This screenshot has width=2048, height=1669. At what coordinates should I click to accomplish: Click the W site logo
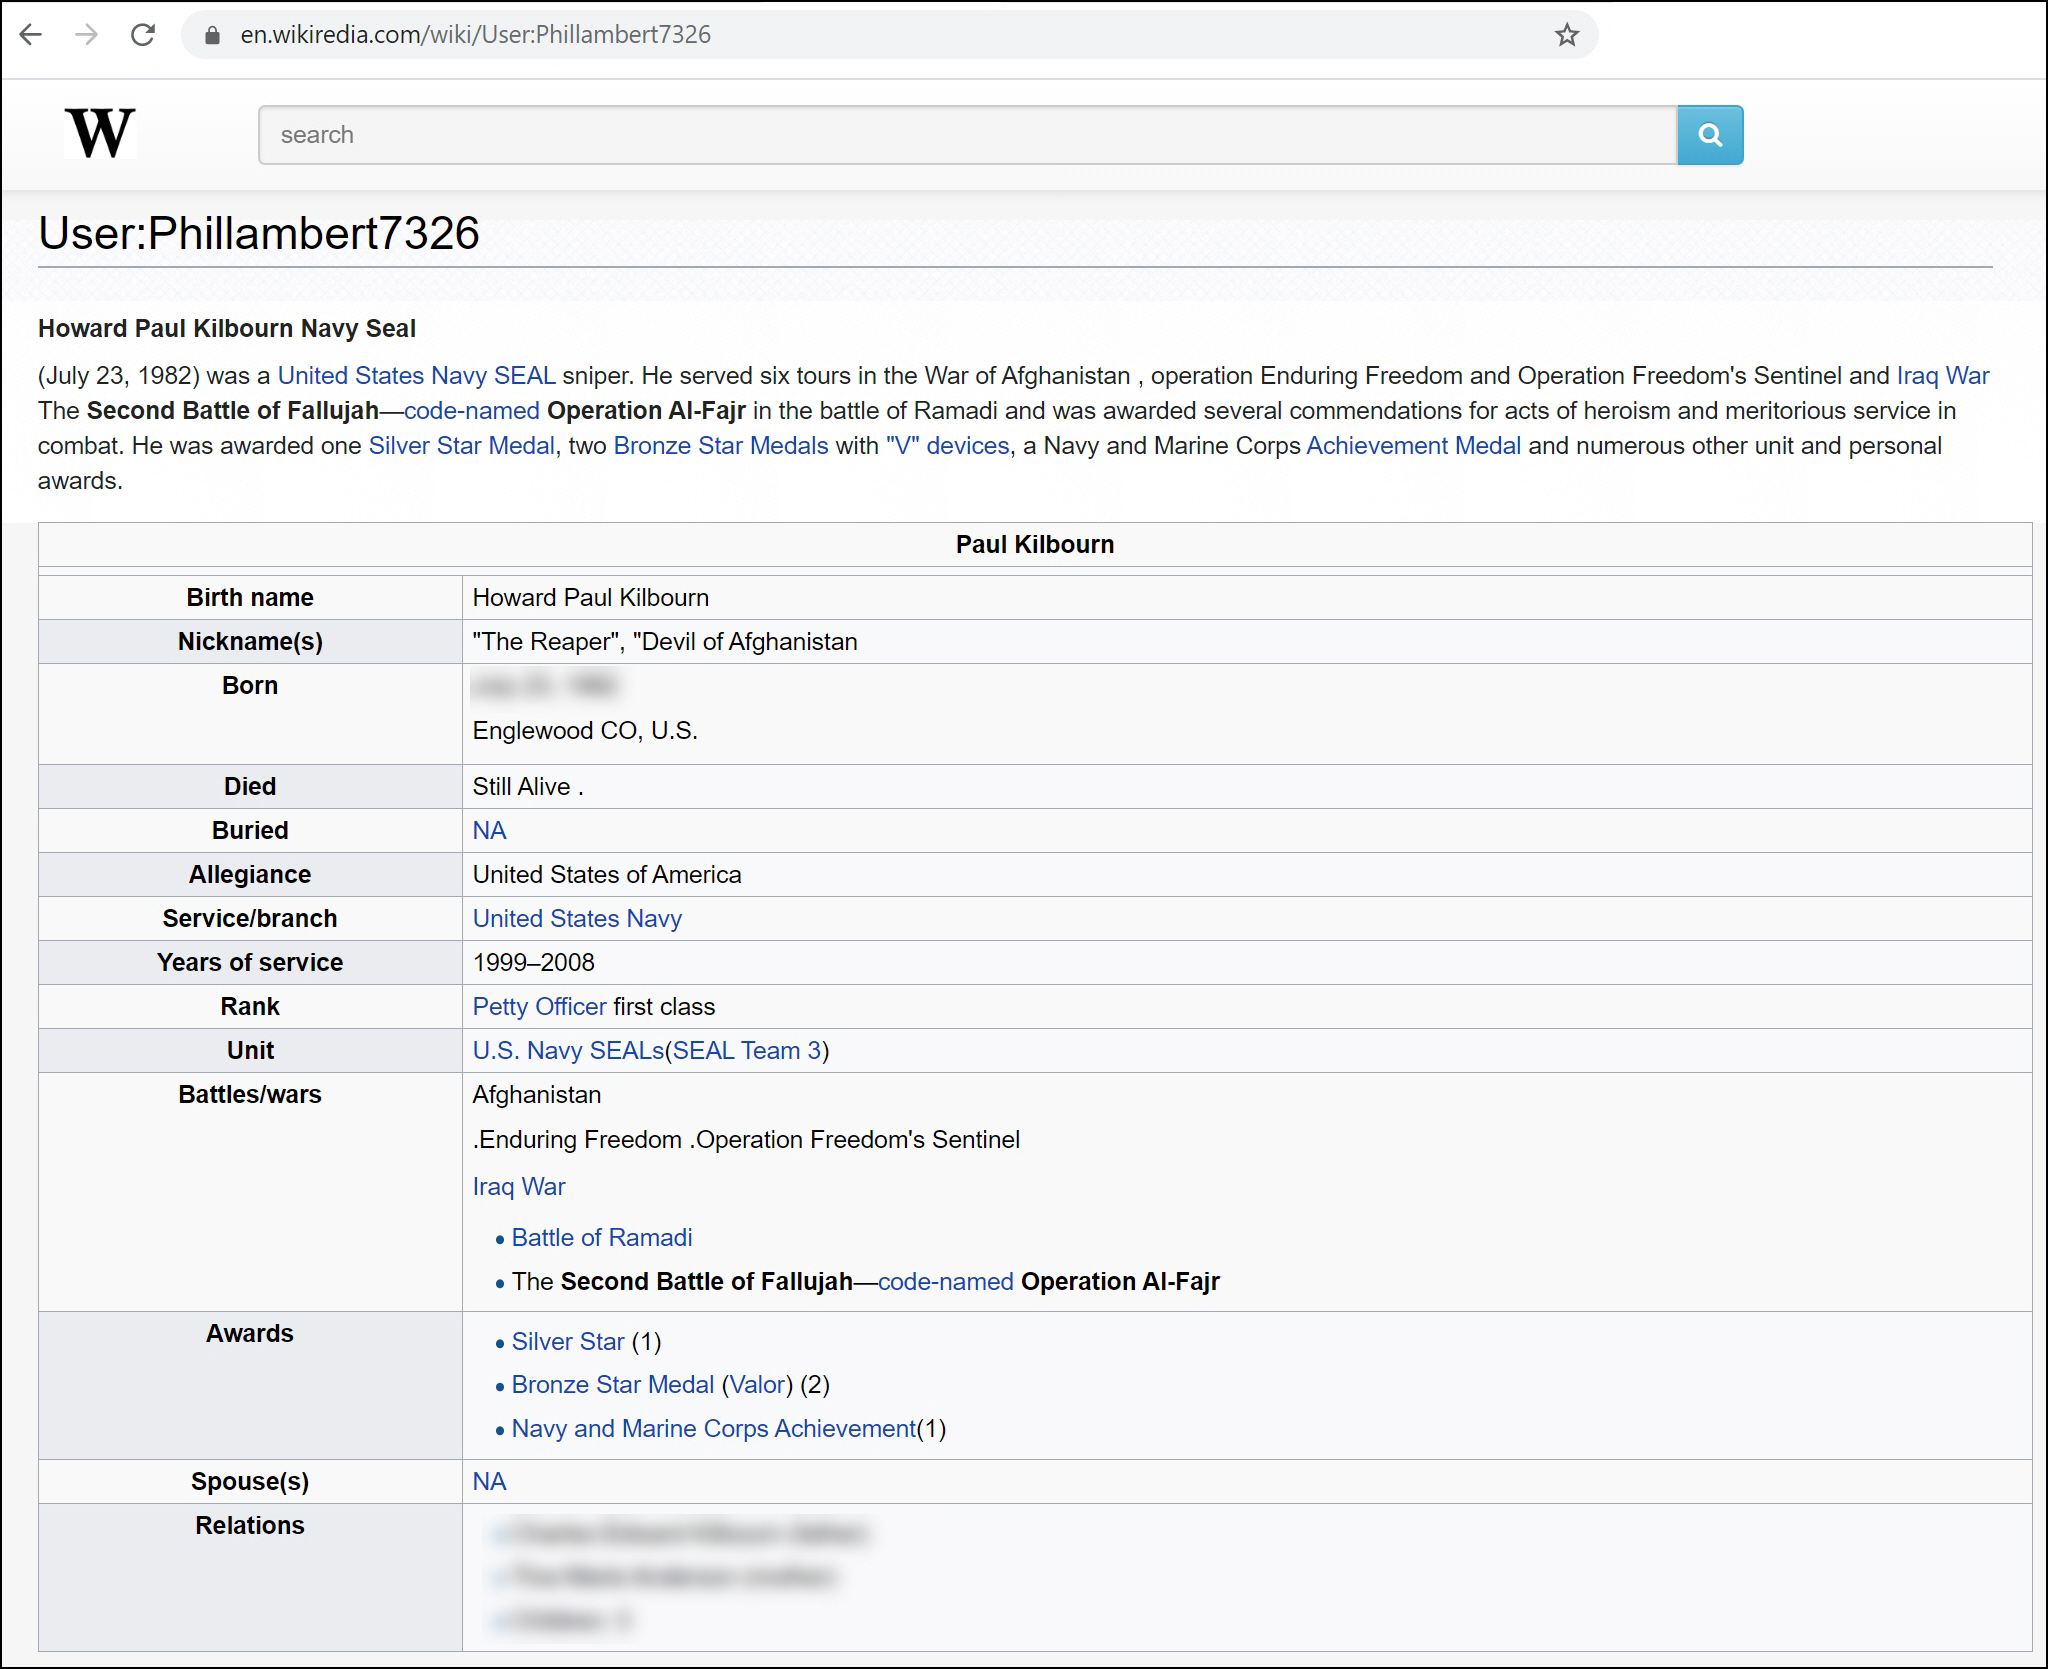pyautogui.click(x=100, y=133)
